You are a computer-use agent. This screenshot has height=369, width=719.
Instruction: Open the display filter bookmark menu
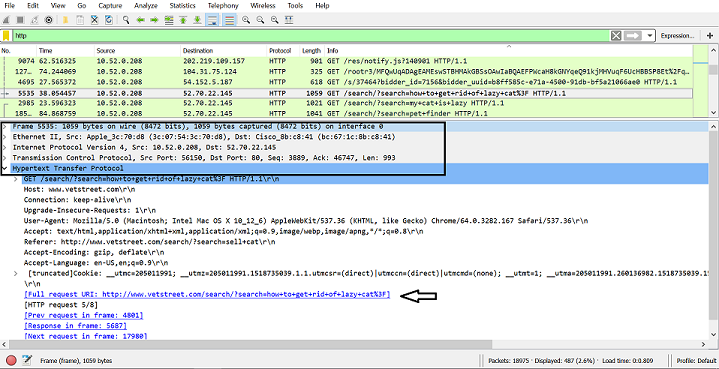pos(6,35)
